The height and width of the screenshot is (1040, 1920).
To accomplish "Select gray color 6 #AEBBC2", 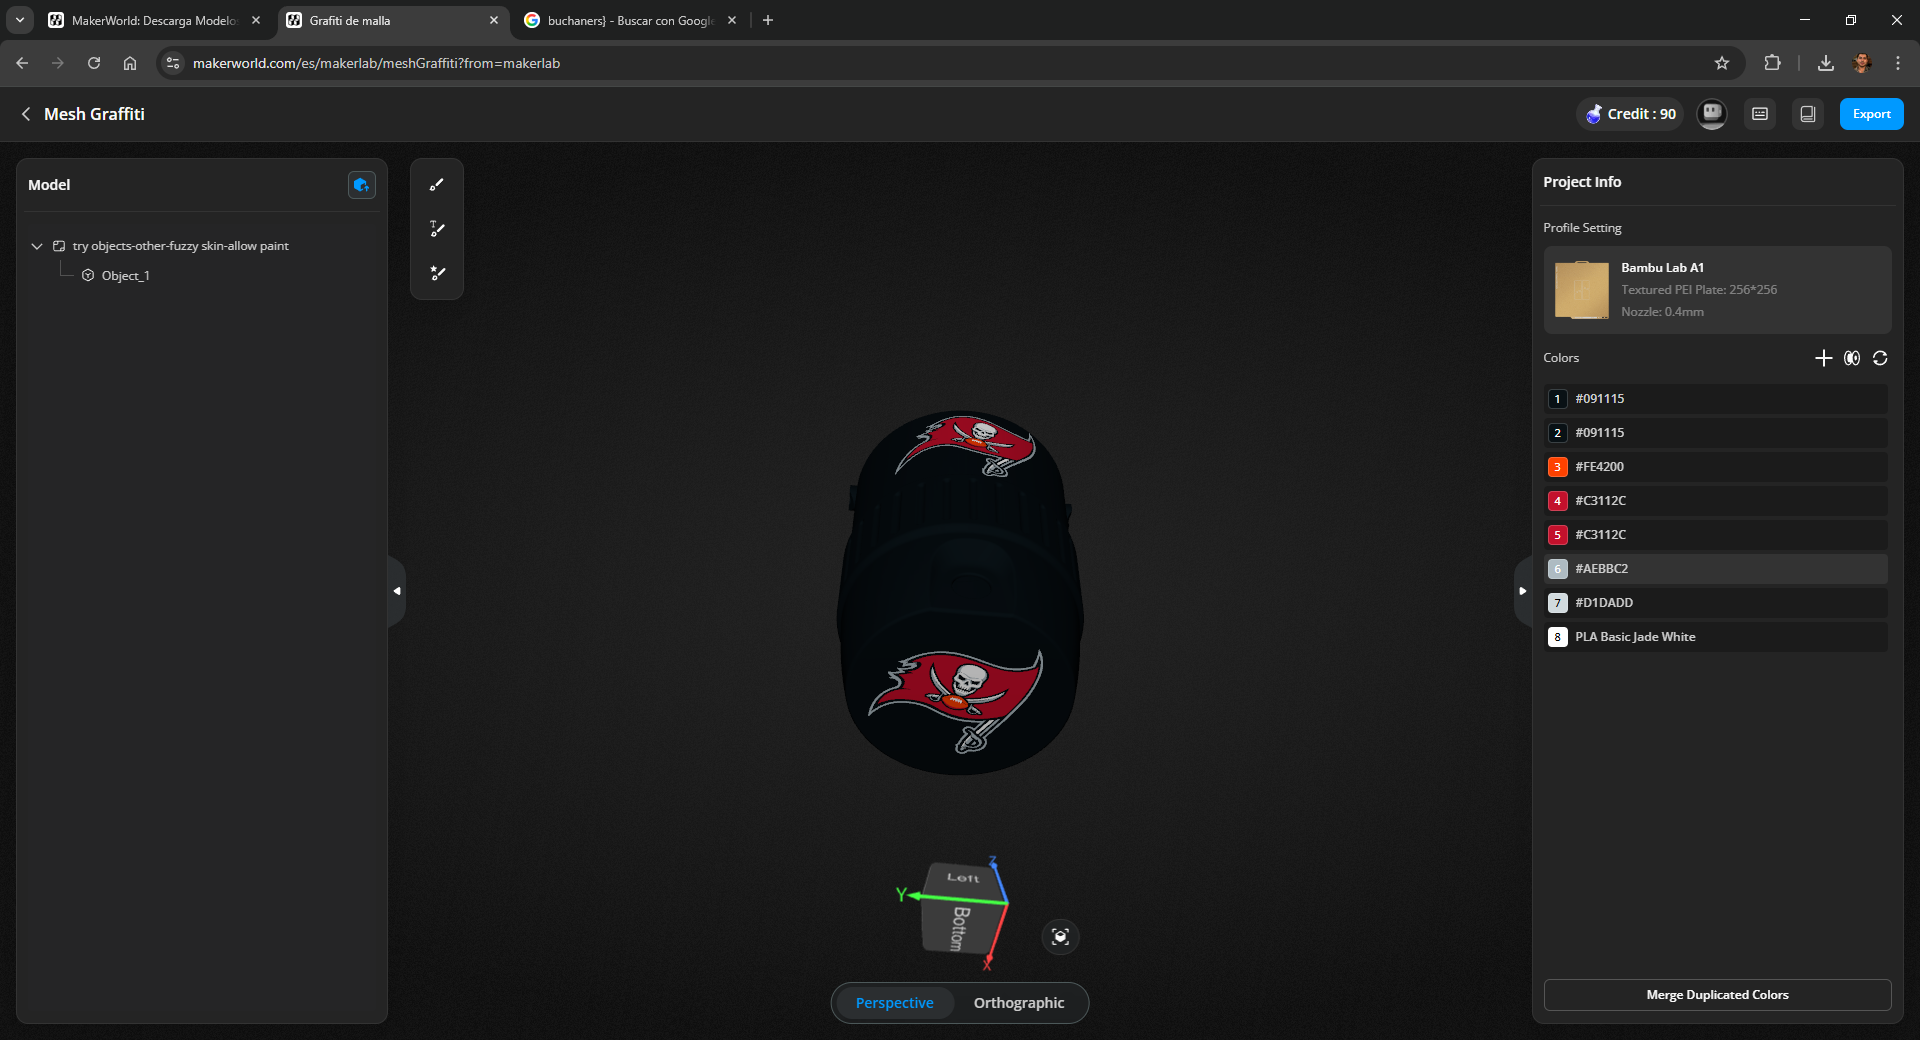I will [x=1716, y=569].
